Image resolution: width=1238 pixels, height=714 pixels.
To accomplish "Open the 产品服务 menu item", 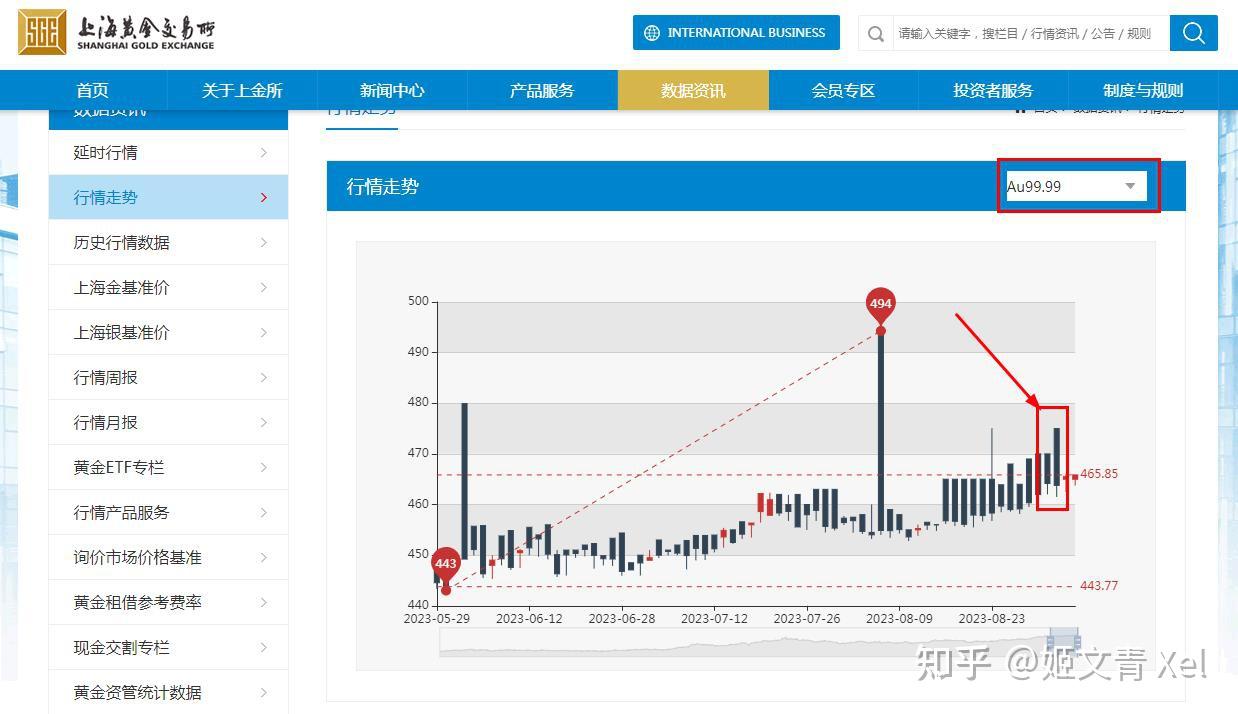I will pos(541,89).
